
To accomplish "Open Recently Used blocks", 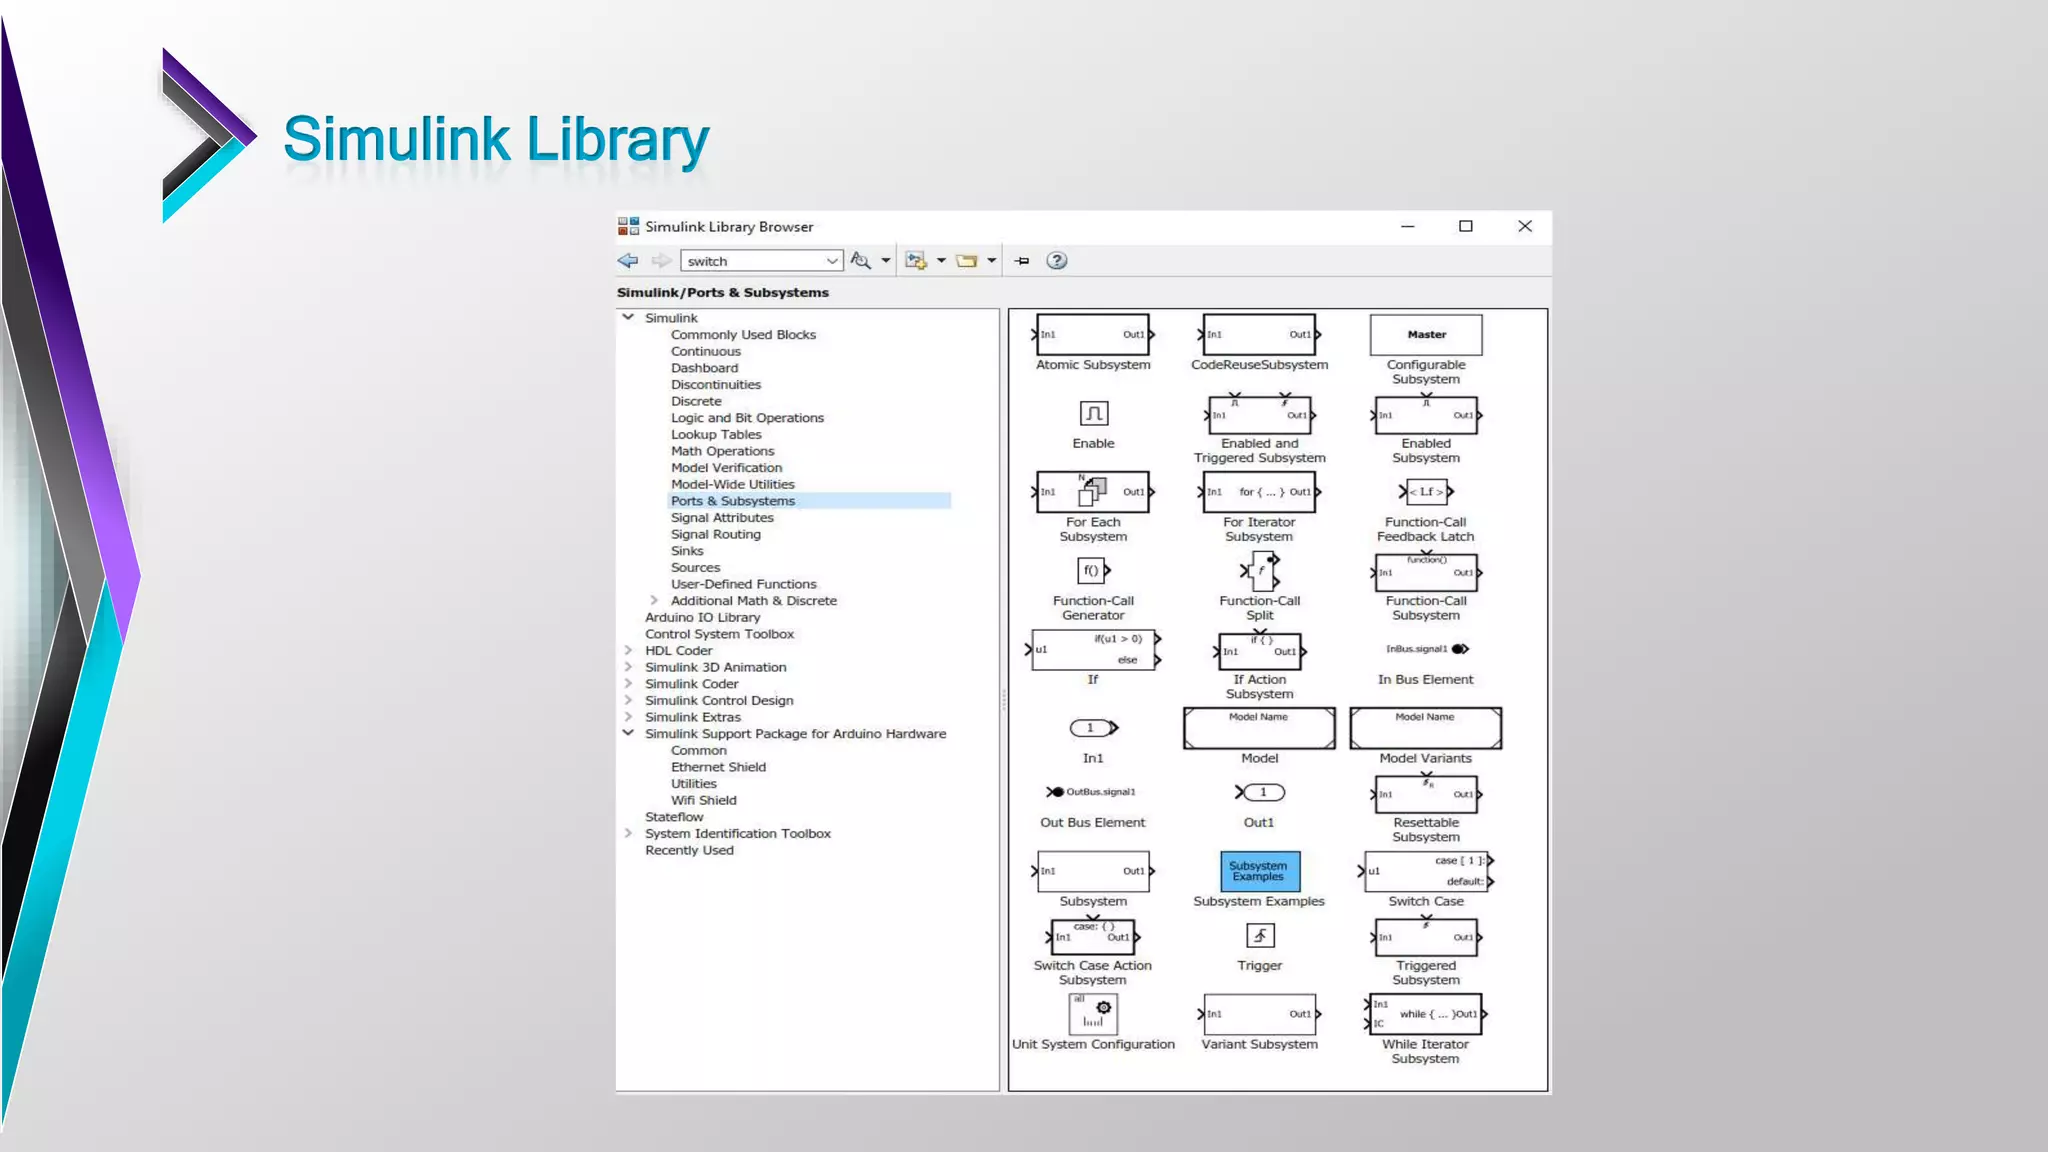I will tap(689, 850).
